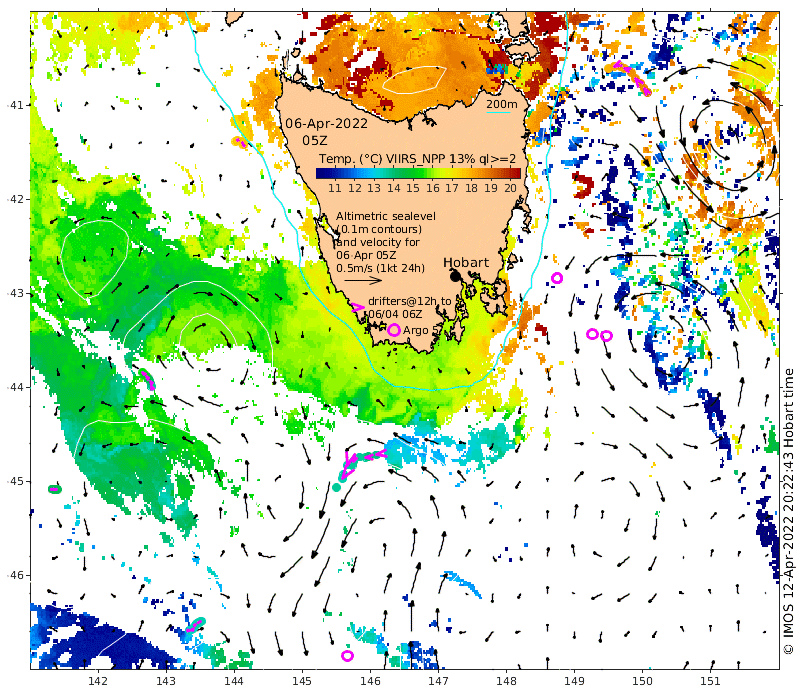
Task: Click longitude axis label '147'
Action: pyautogui.click(x=438, y=681)
